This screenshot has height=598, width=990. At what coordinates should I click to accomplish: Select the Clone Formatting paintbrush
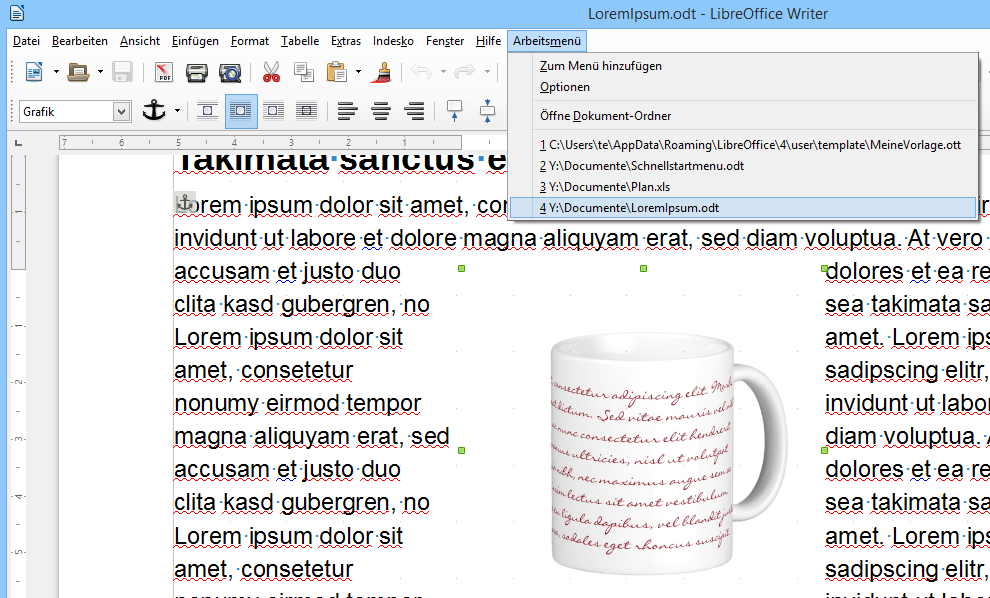tap(381, 72)
